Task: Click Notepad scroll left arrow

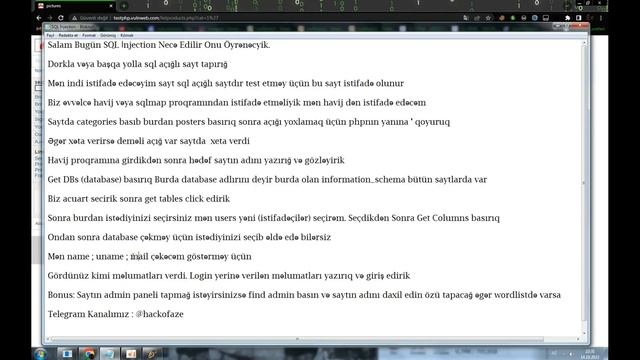Action: coord(48,339)
